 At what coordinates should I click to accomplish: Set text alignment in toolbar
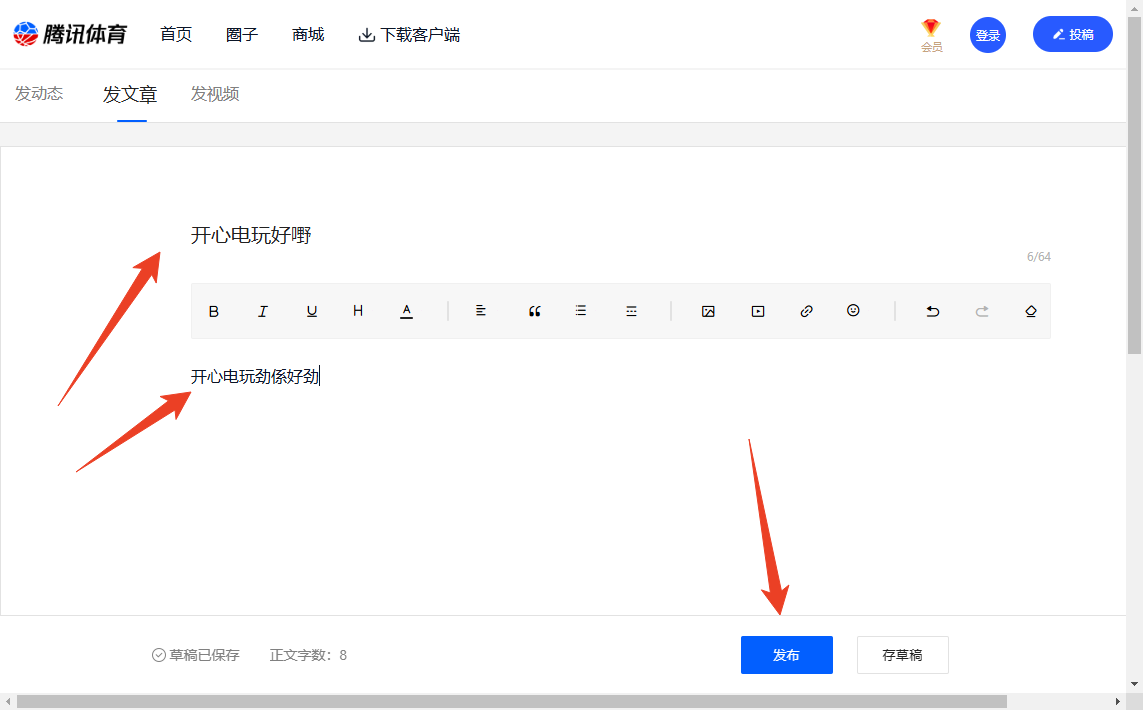pyautogui.click(x=480, y=311)
